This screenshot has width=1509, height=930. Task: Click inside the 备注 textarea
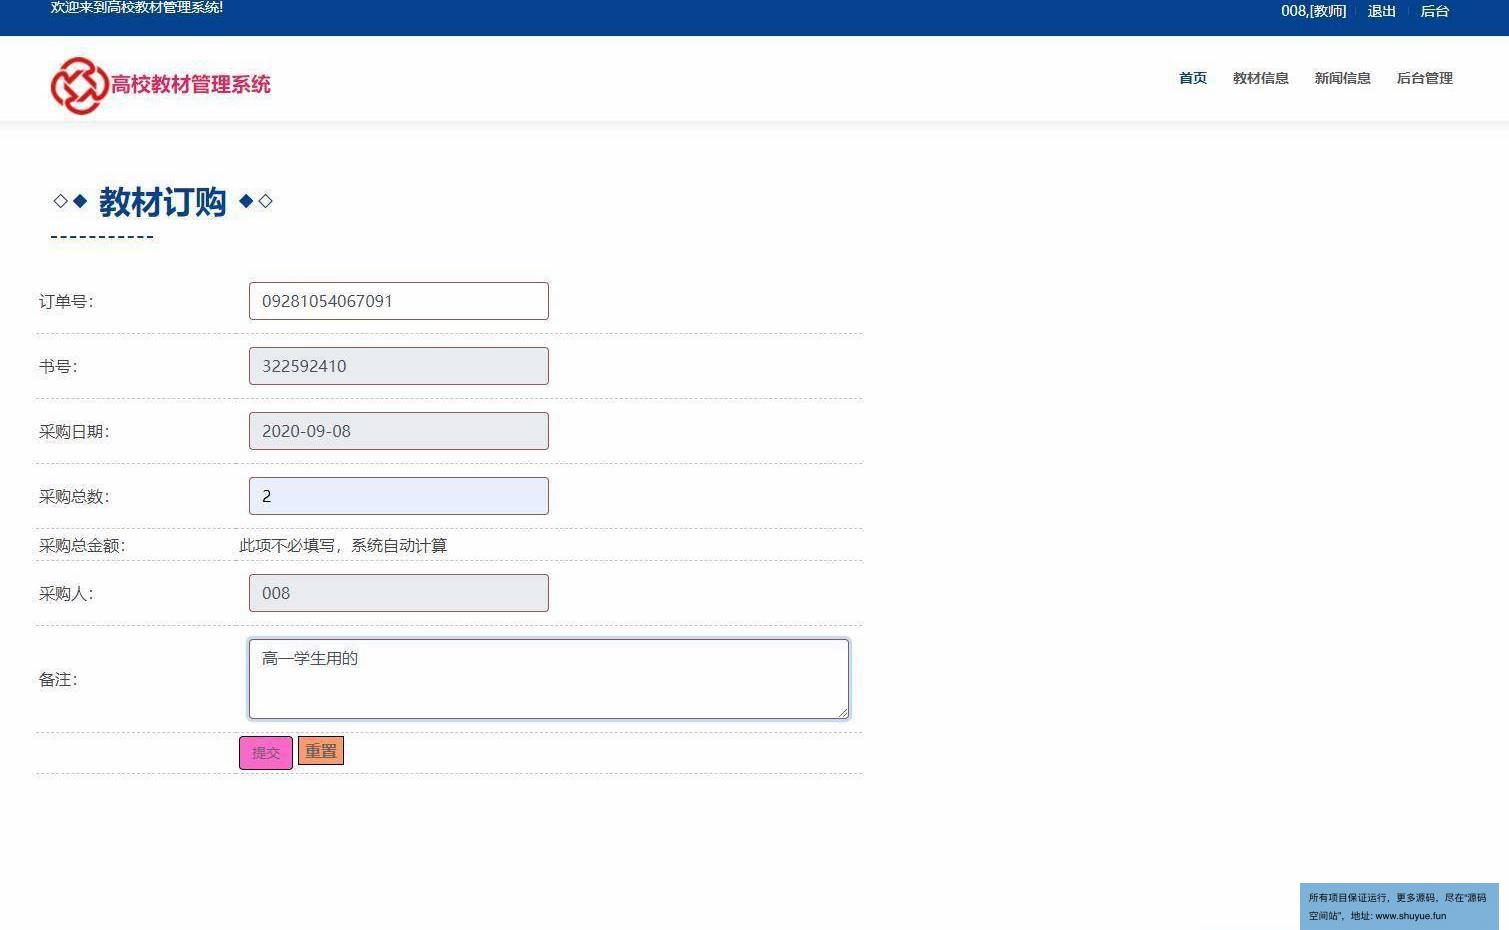548,679
